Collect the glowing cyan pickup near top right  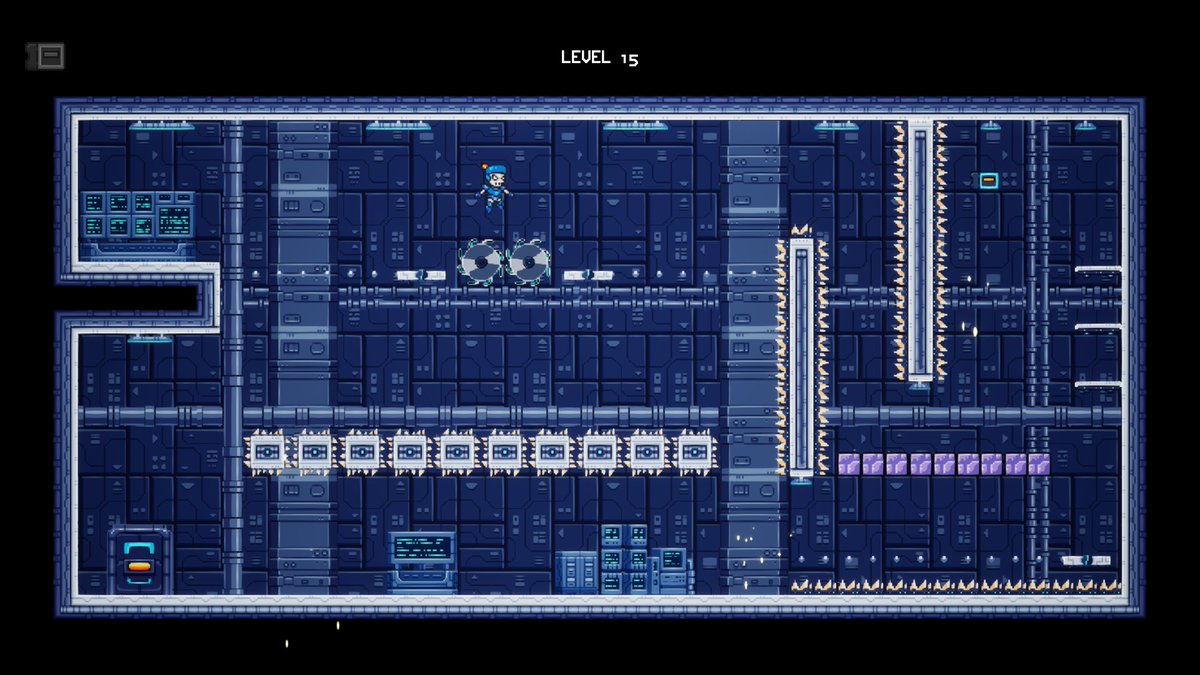[x=989, y=178]
